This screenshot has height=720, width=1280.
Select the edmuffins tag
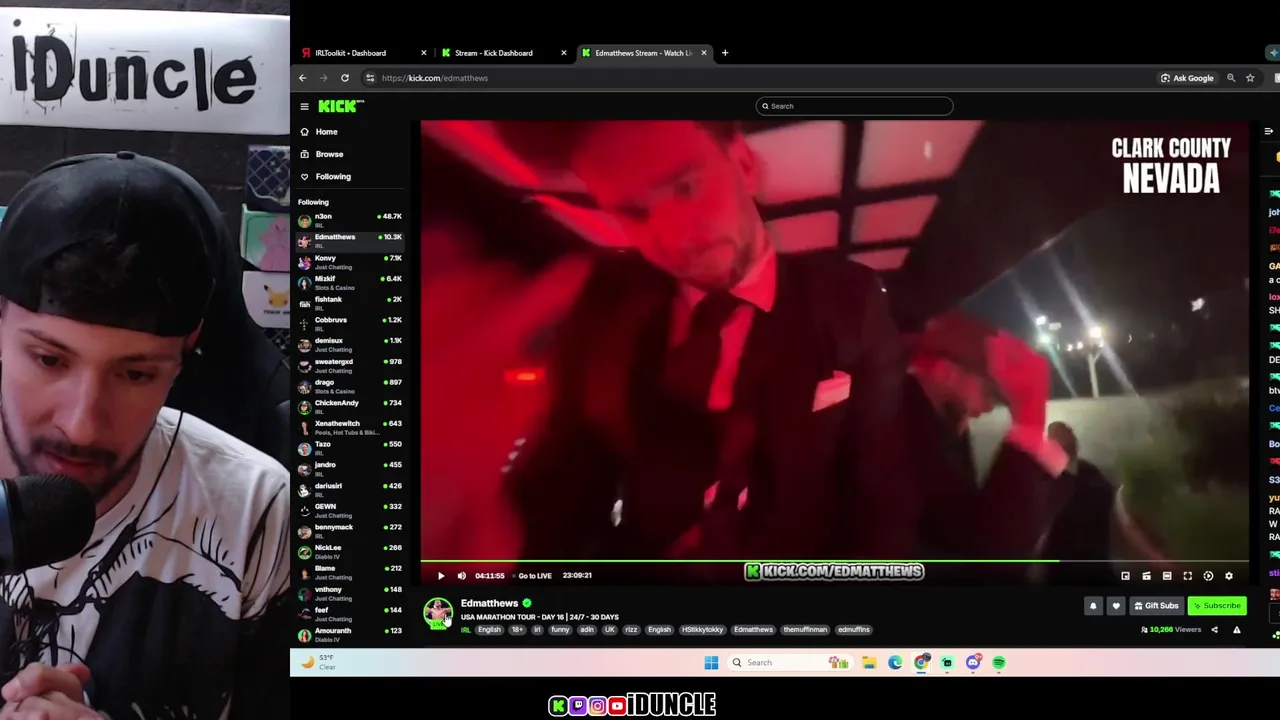tap(854, 630)
